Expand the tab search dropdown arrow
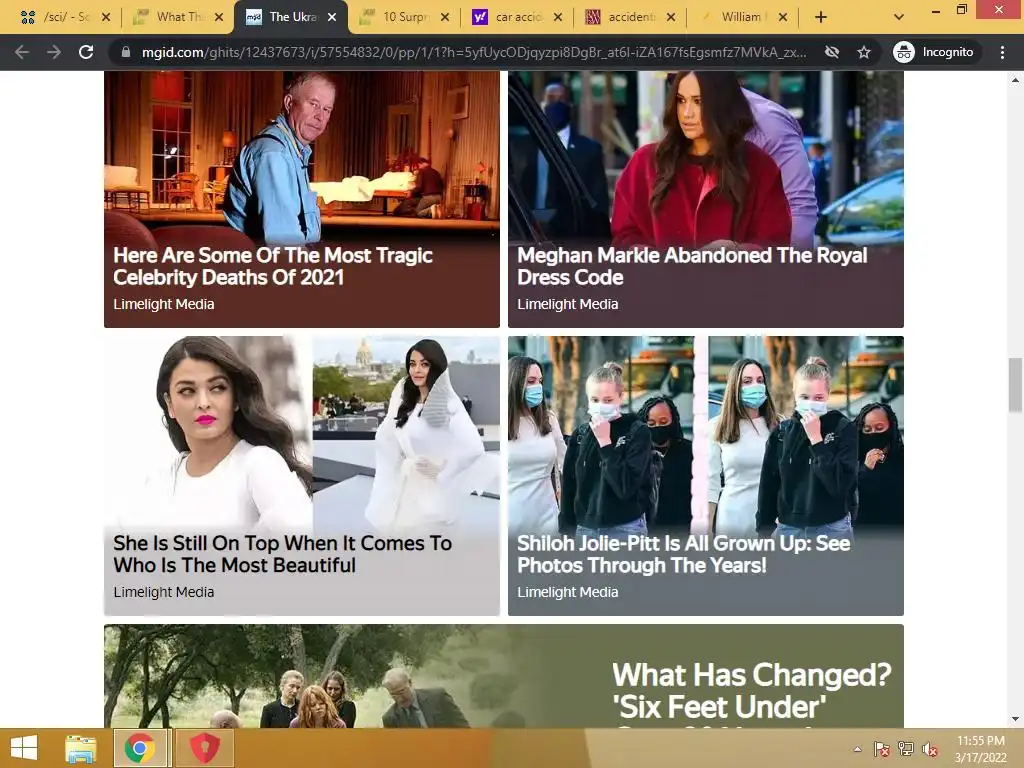This screenshot has height=768, width=1024. tap(899, 17)
